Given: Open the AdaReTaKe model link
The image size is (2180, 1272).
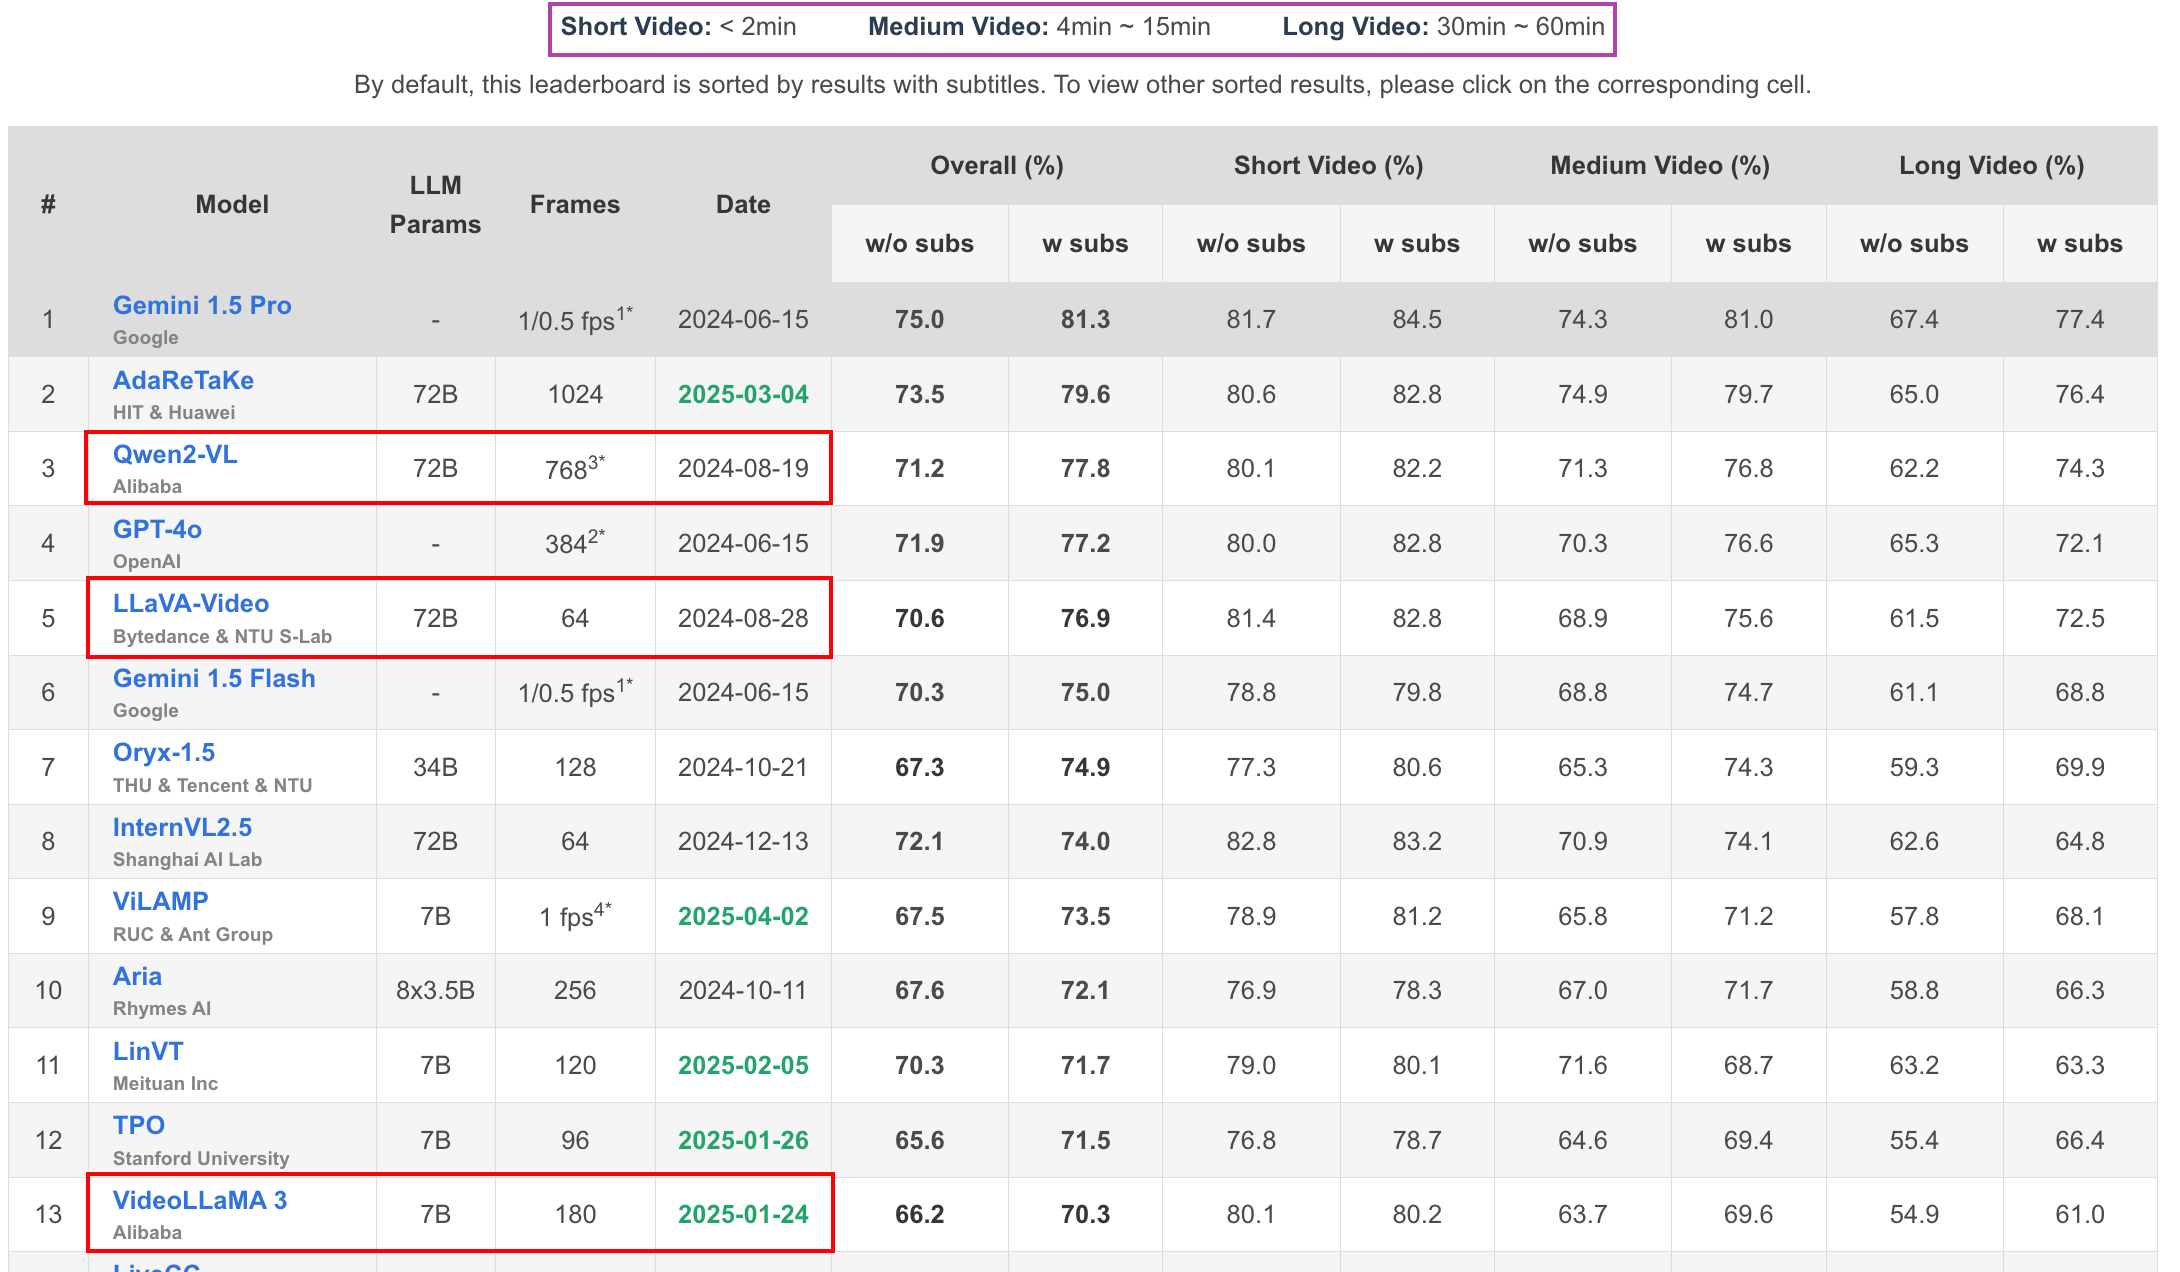Looking at the screenshot, I should (x=183, y=380).
